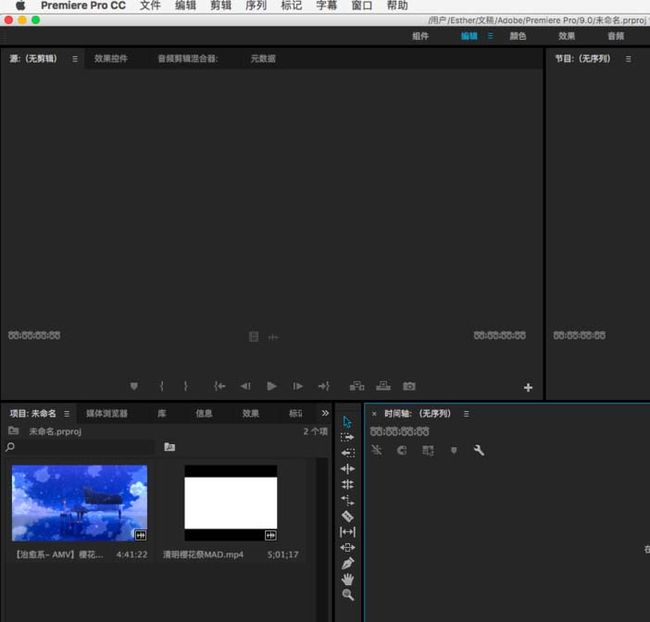Screen dimensions: 650x622
Task: Click the Overwrite edit button
Action: pos(383,386)
